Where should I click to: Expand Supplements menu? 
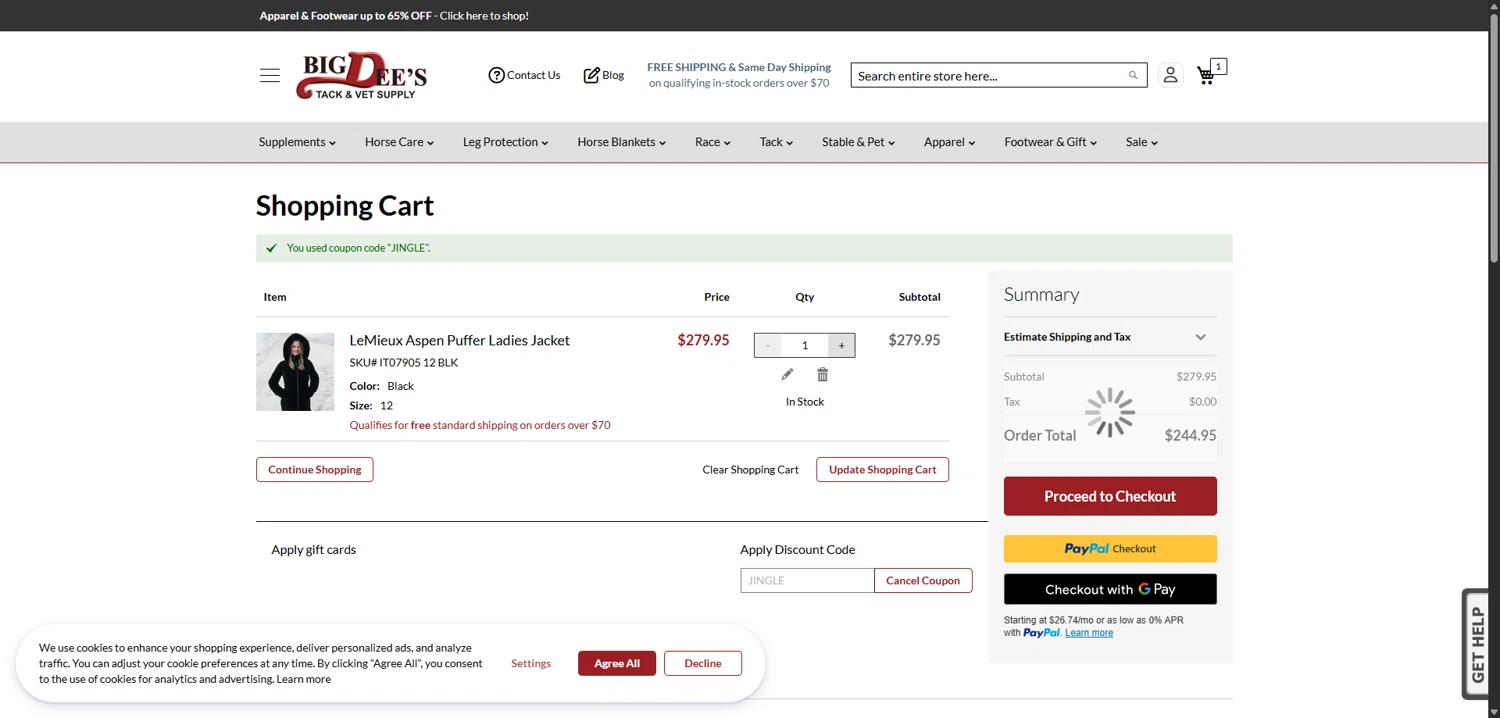[297, 142]
